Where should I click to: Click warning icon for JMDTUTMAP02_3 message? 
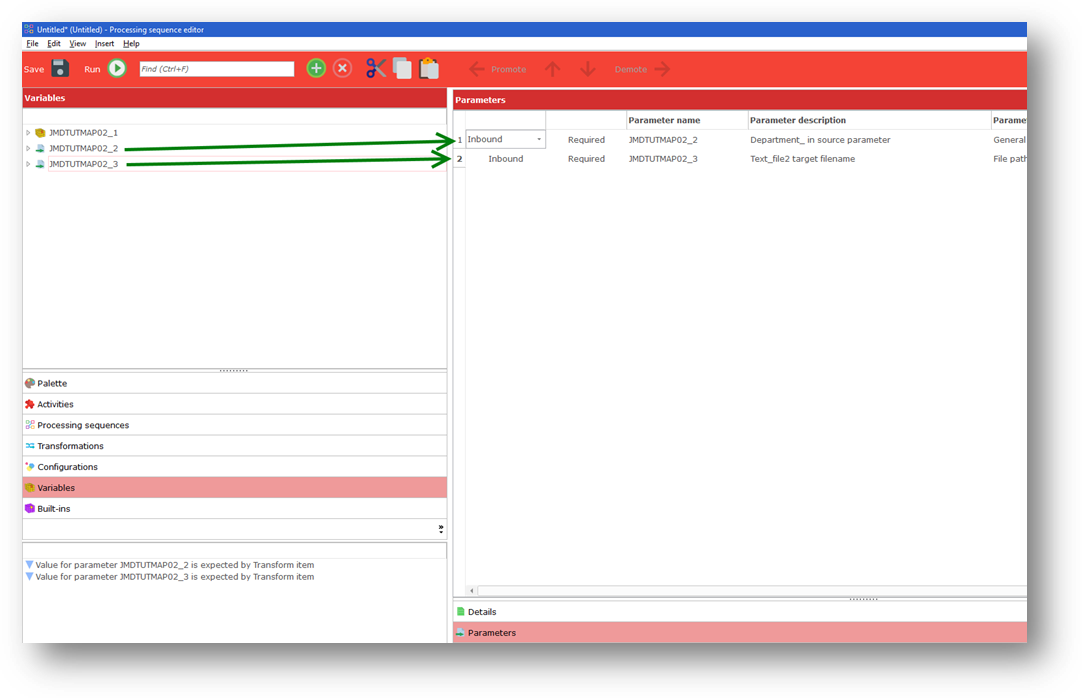click(29, 576)
